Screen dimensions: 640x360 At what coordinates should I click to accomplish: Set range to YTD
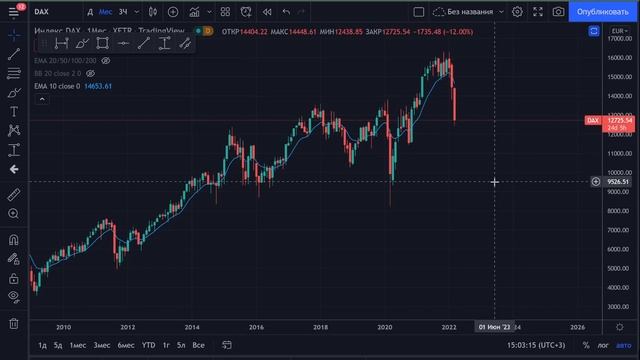click(x=149, y=345)
